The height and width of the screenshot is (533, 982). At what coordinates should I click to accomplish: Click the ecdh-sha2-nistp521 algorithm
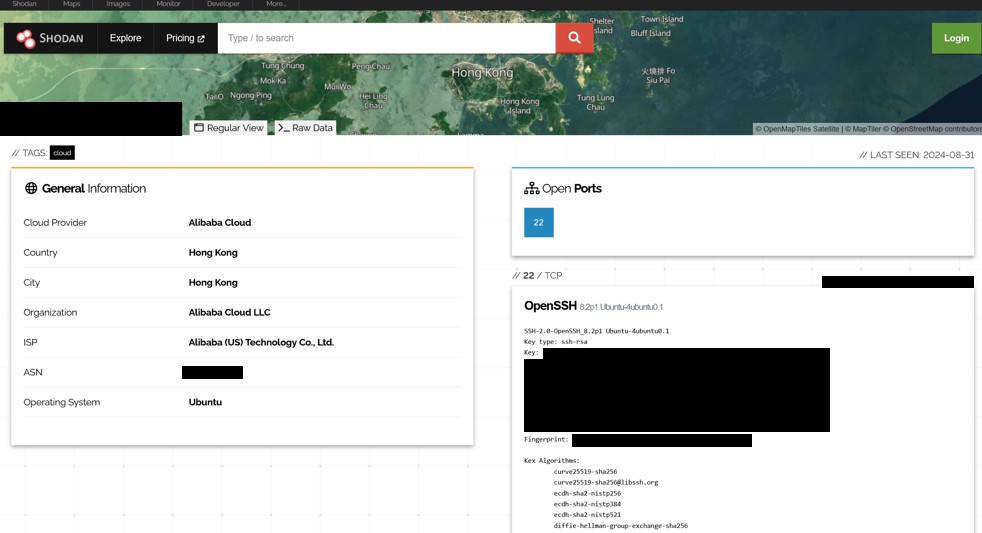coord(587,514)
